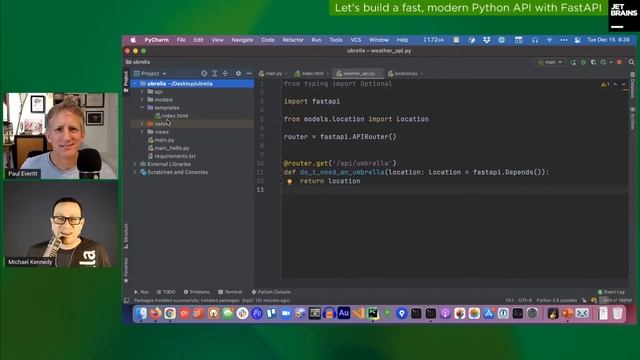The height and width of the screenshot is (360, 640).
Task: Collapse the templates folder
Action: 142,108
